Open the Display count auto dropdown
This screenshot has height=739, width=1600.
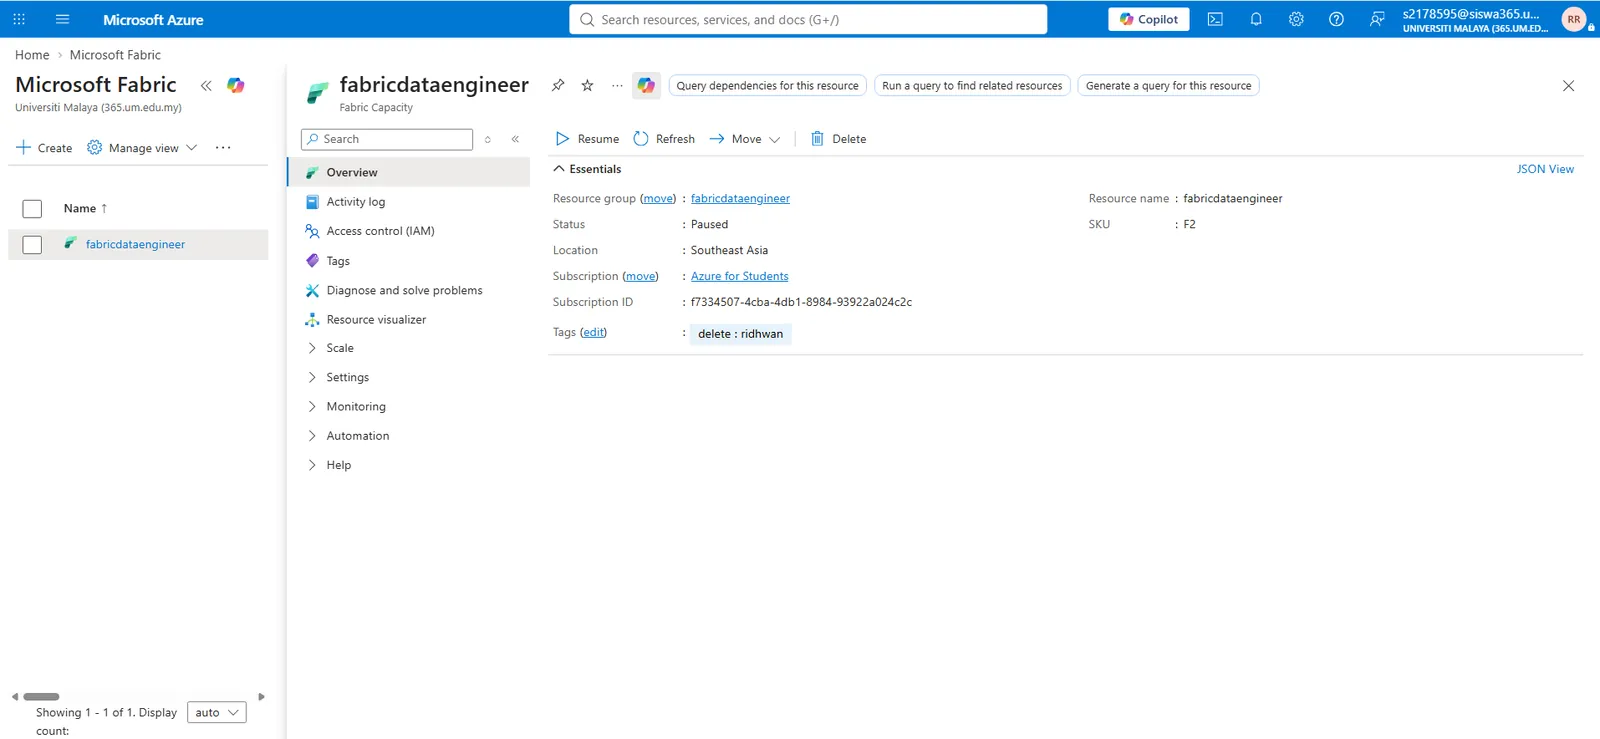click(x=217, y=713)
